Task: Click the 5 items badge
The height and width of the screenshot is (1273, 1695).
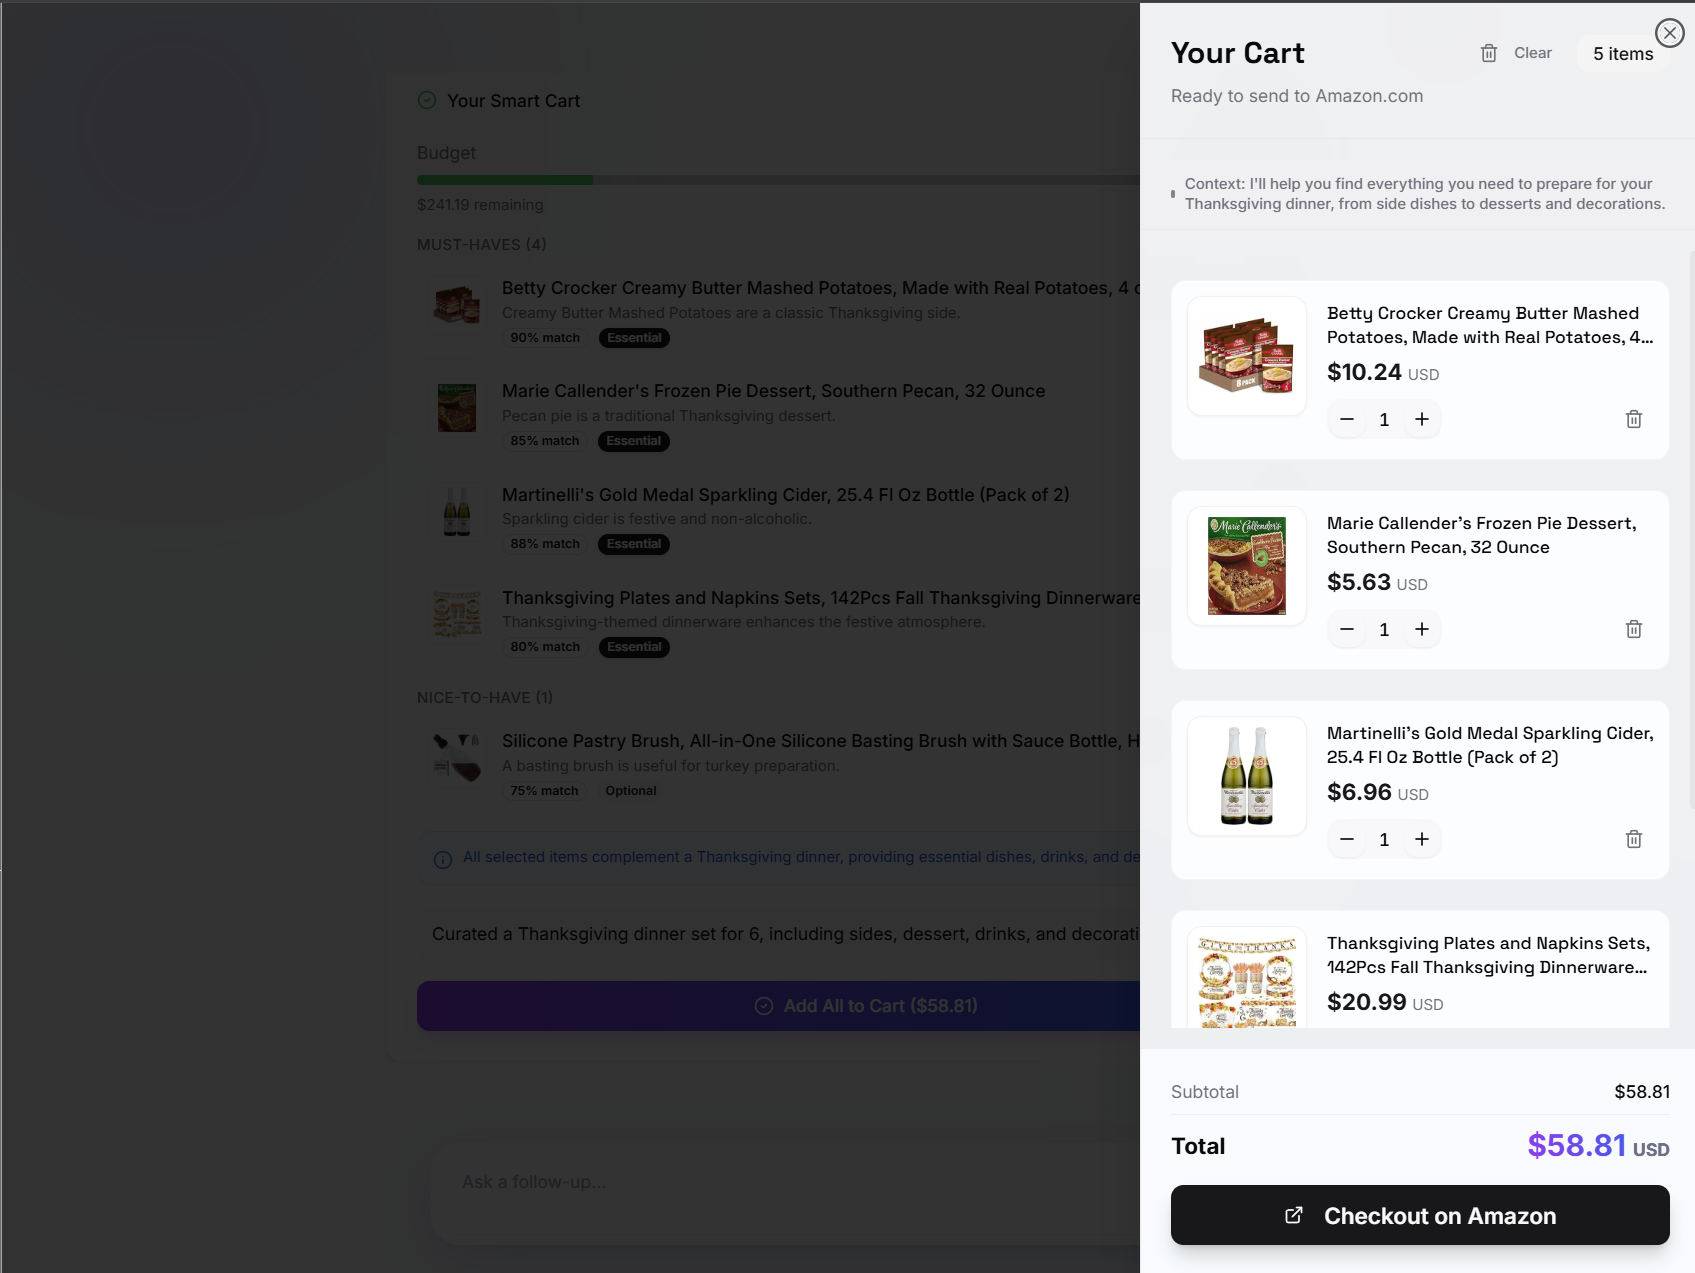Action: [1621, 54]
